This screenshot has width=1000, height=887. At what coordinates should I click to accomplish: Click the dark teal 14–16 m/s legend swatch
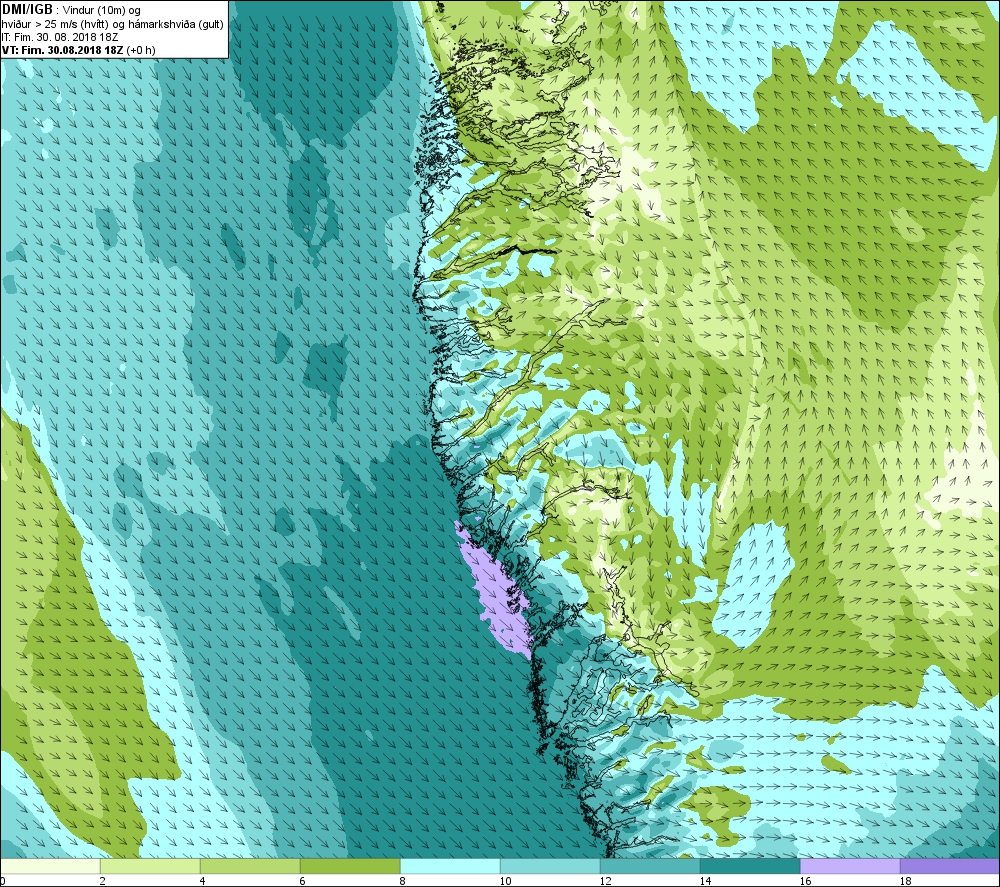pos(750,866)
